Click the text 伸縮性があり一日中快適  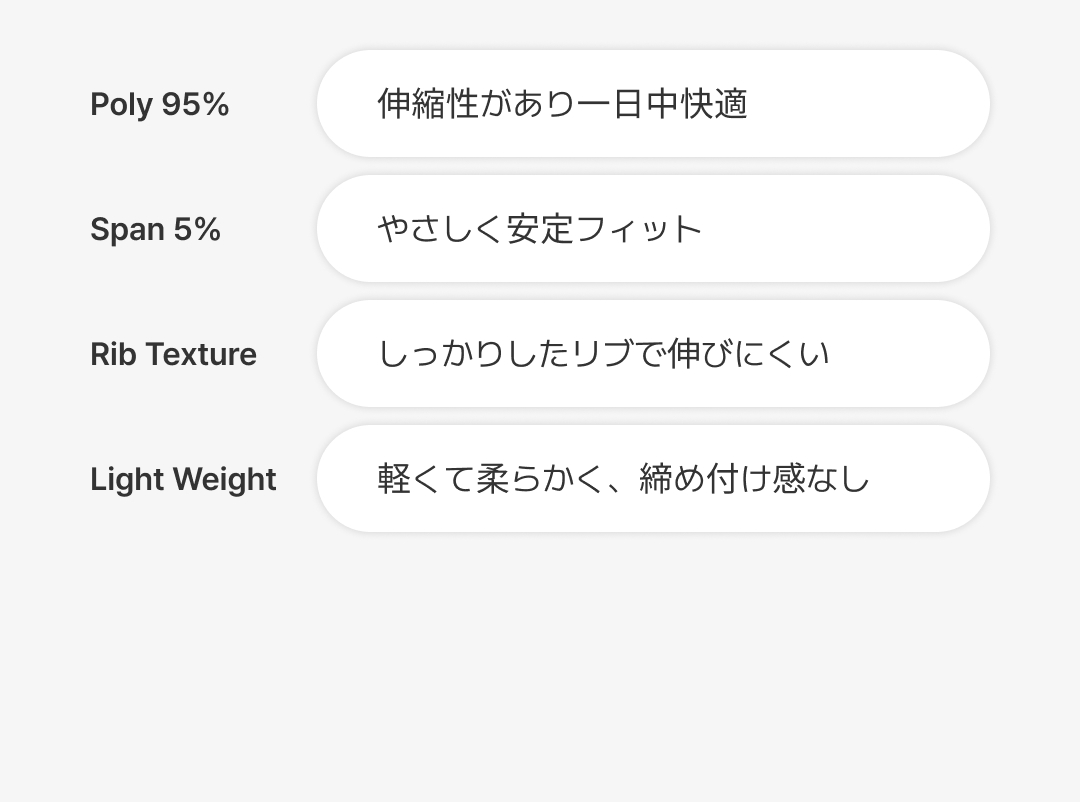click(x=562, y=104)
